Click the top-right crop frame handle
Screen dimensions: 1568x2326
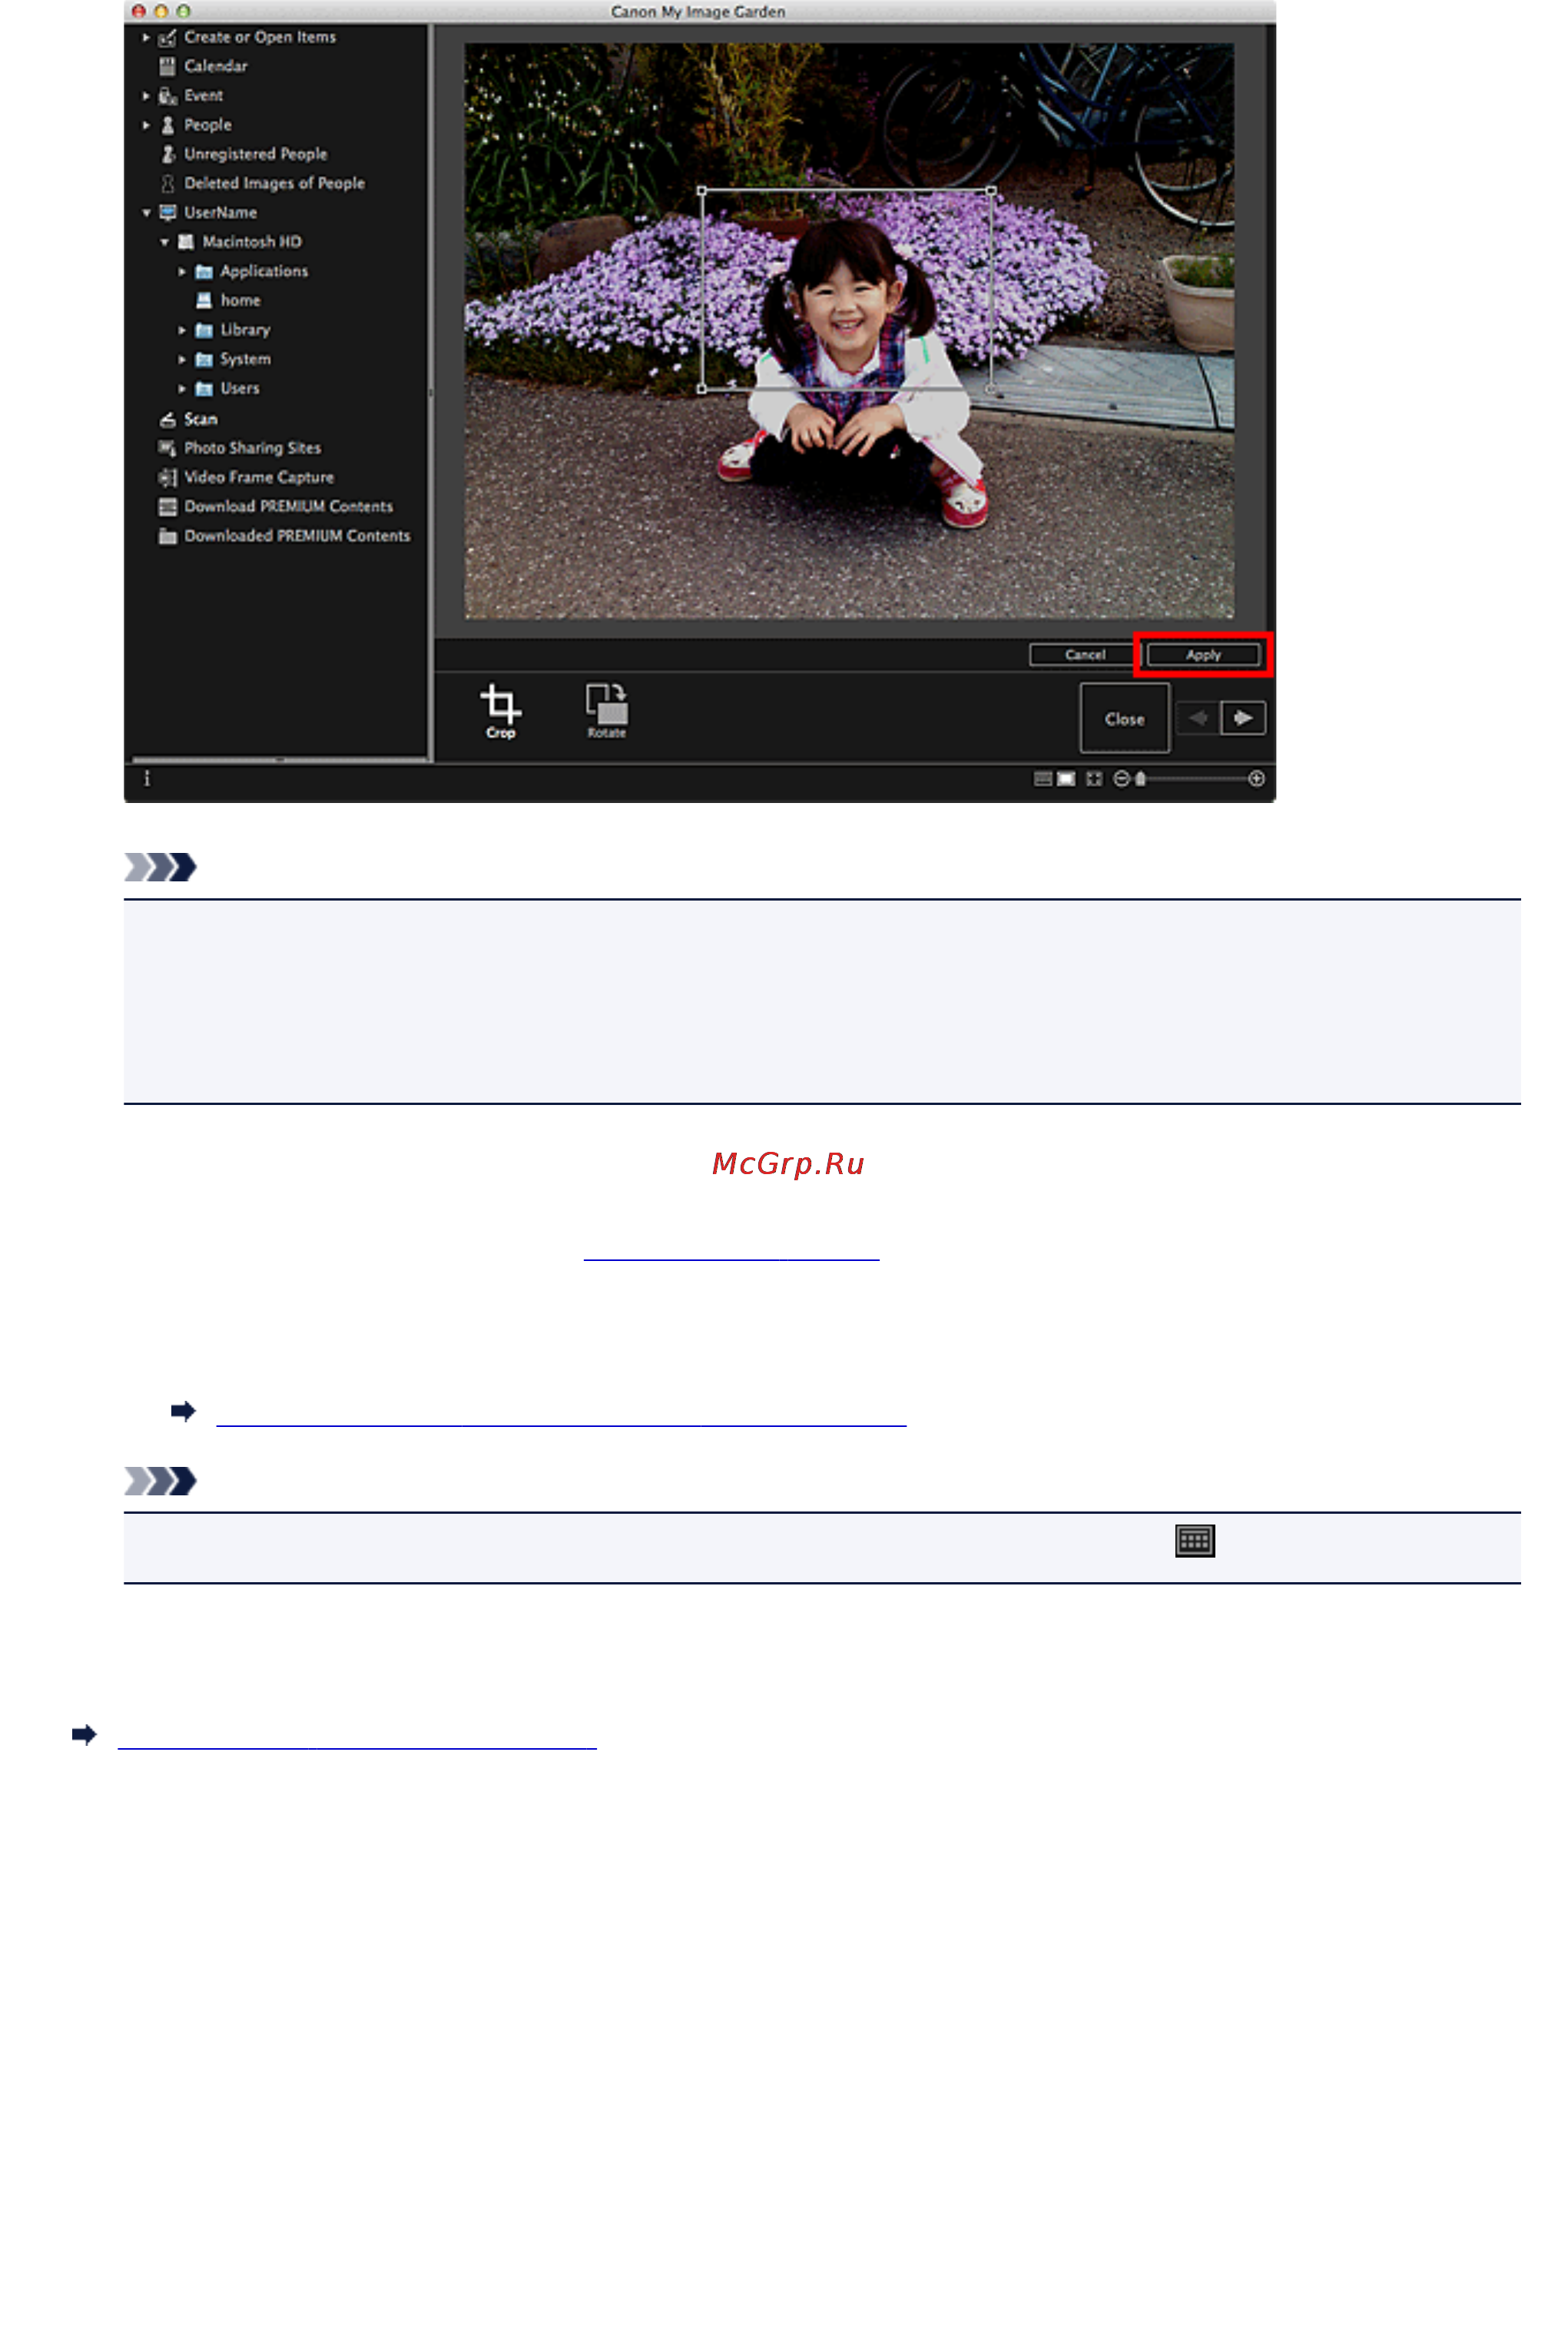(990, 190)
